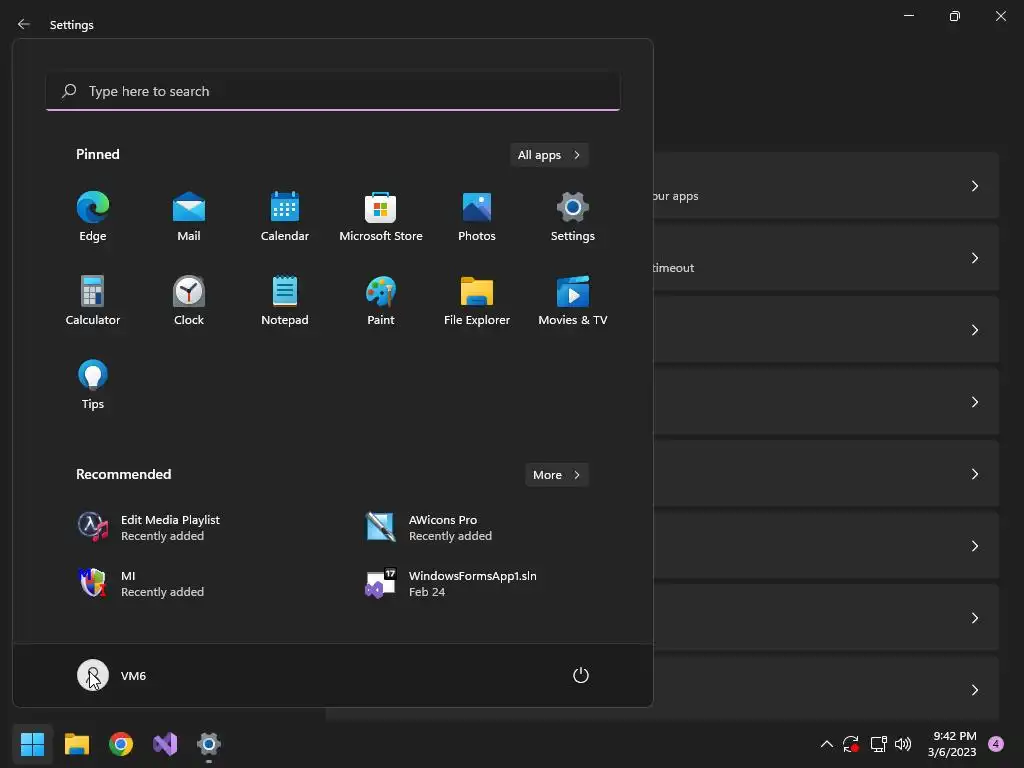Click the power button in Start menu

click(x=581, y=675)
